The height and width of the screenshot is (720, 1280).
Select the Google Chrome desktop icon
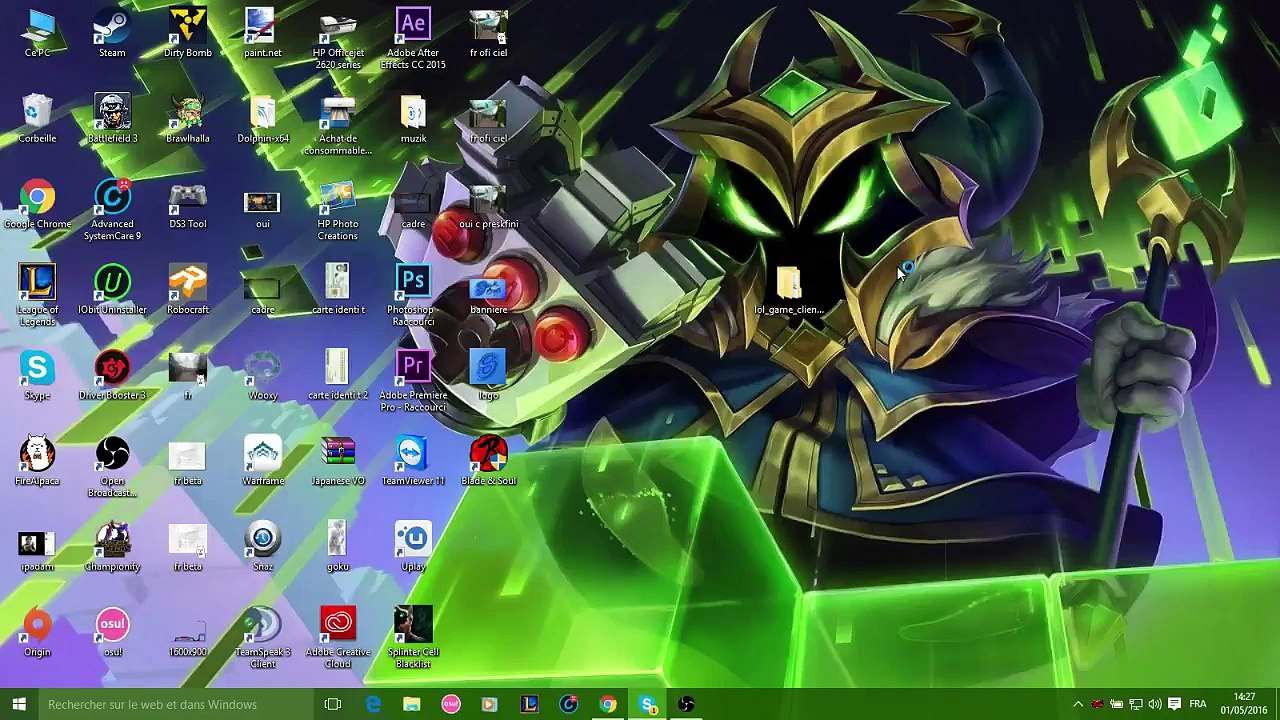37,205
